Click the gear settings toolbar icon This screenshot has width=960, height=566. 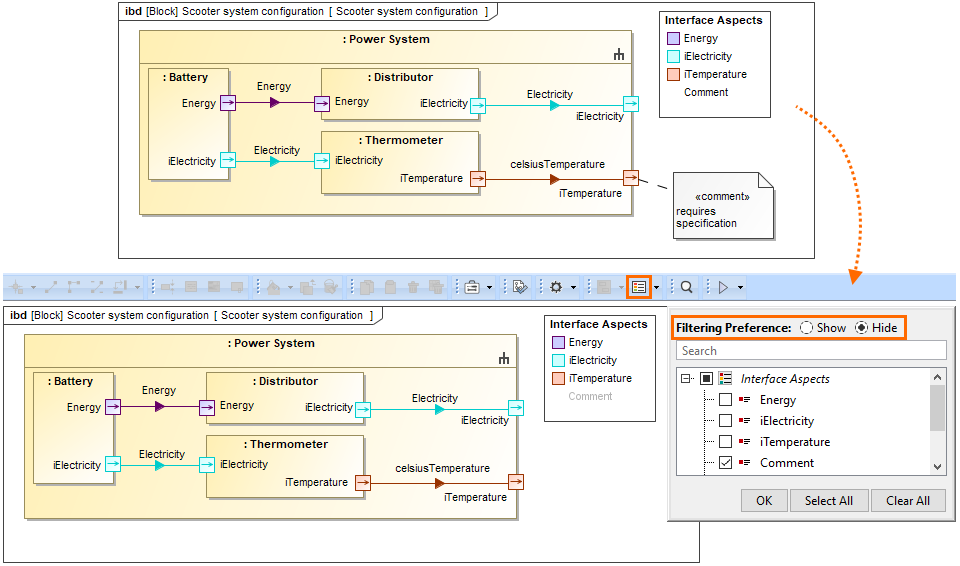pyautogui.click(x=556, y=287)
